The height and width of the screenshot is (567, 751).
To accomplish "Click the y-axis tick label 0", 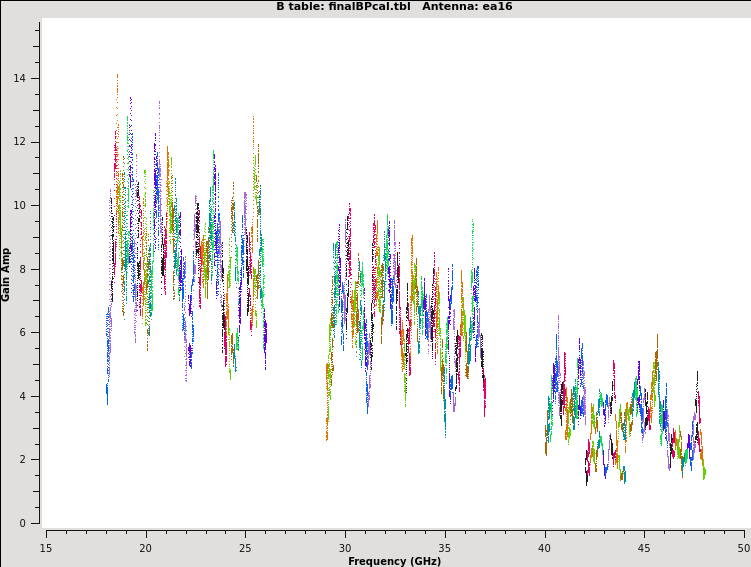I will [23, 523].
